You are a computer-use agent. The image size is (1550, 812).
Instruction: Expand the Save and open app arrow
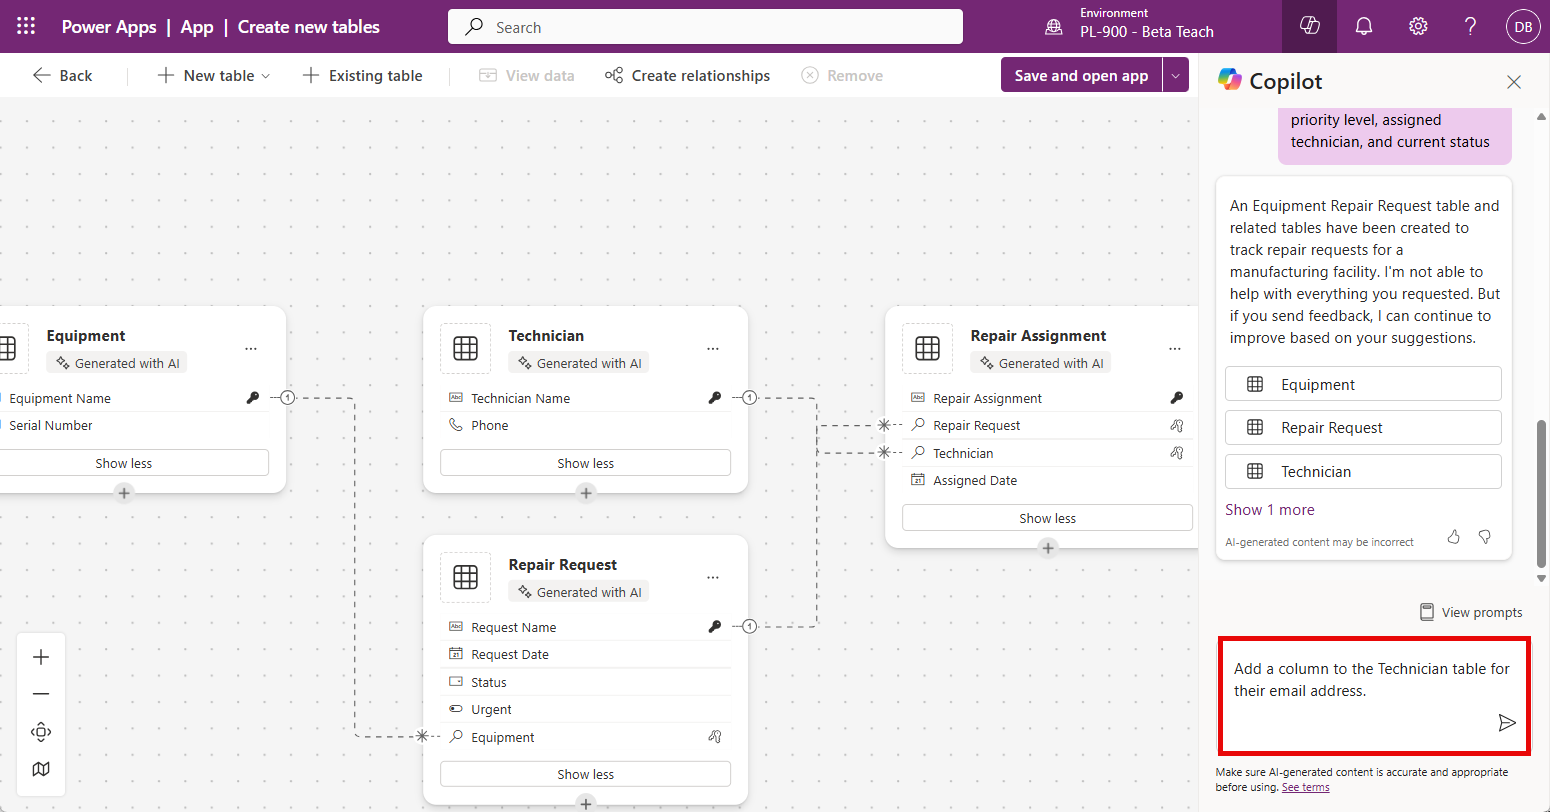[1175, 75]
